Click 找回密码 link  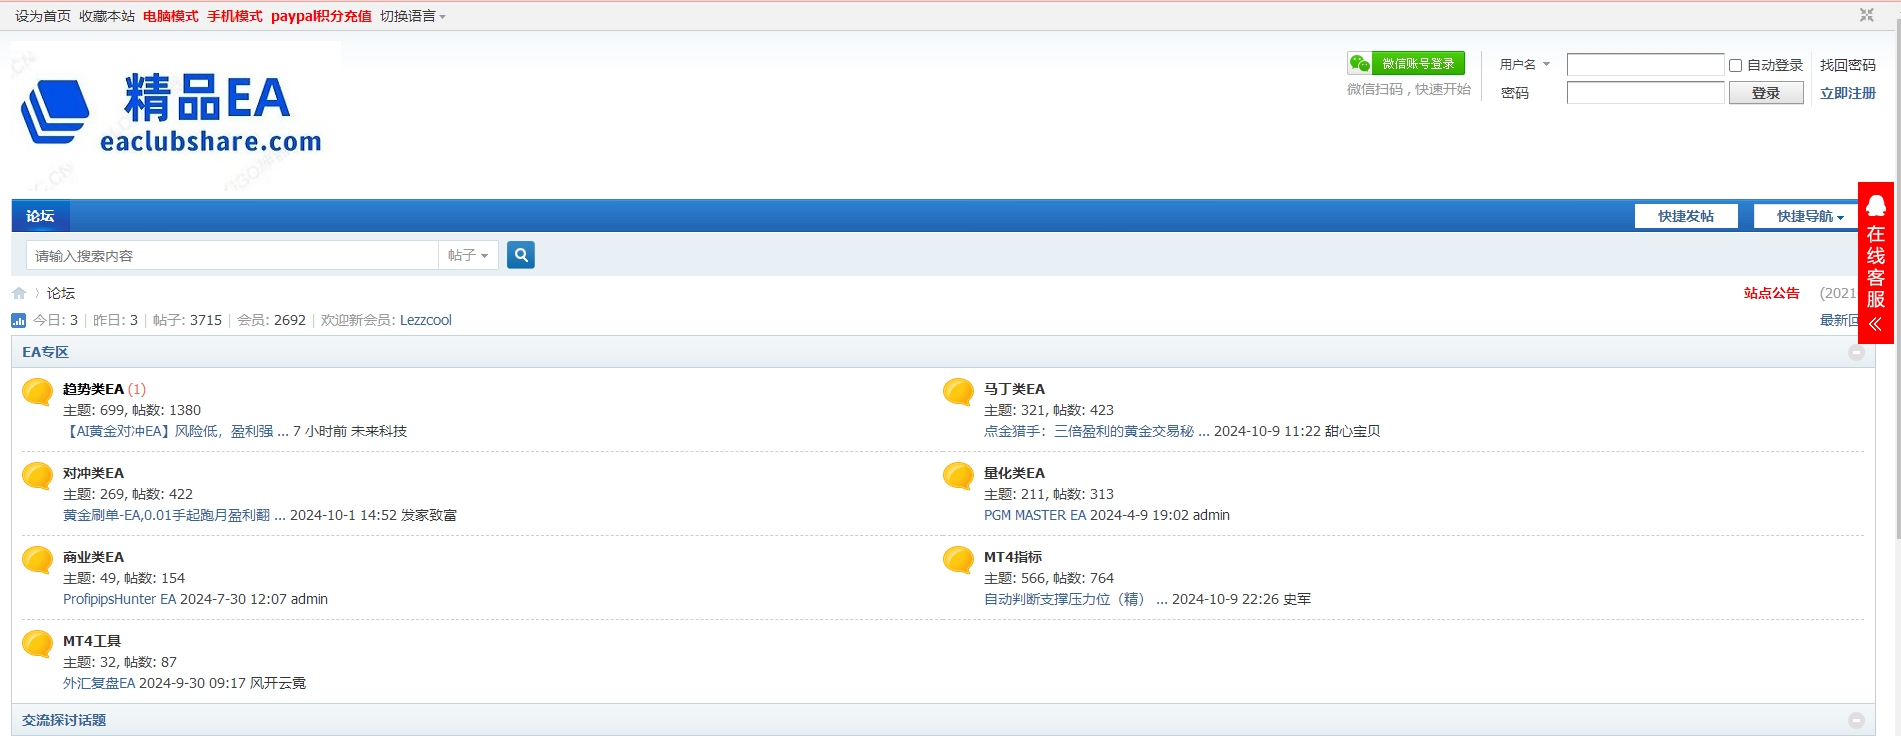coord(1848,65)
